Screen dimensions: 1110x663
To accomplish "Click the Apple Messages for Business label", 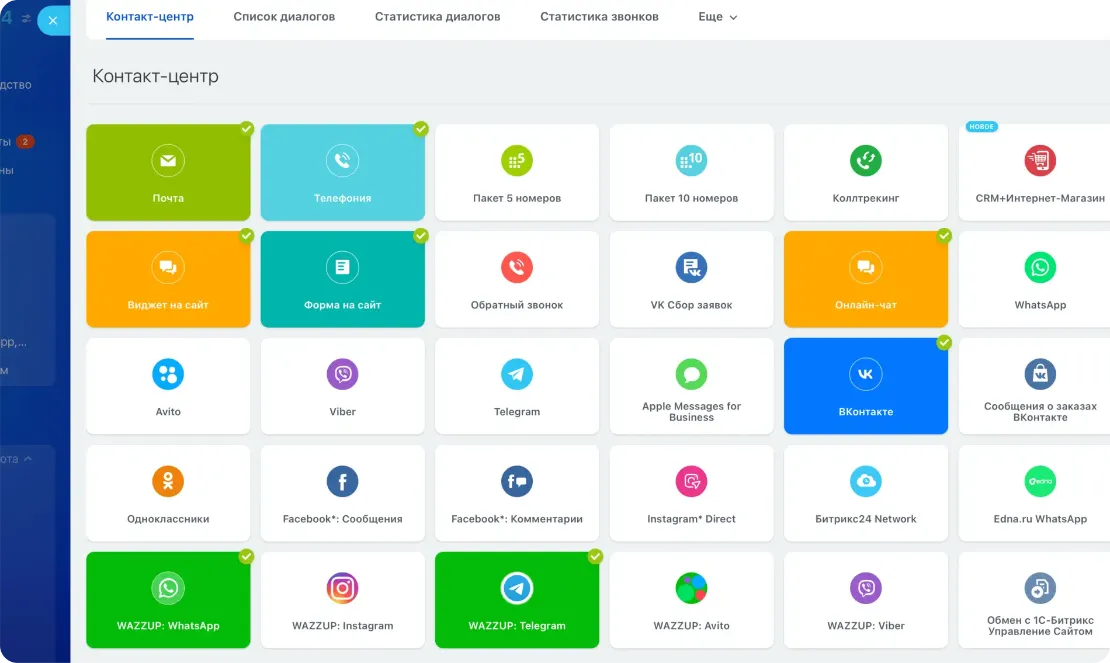I will pos(692,412).
